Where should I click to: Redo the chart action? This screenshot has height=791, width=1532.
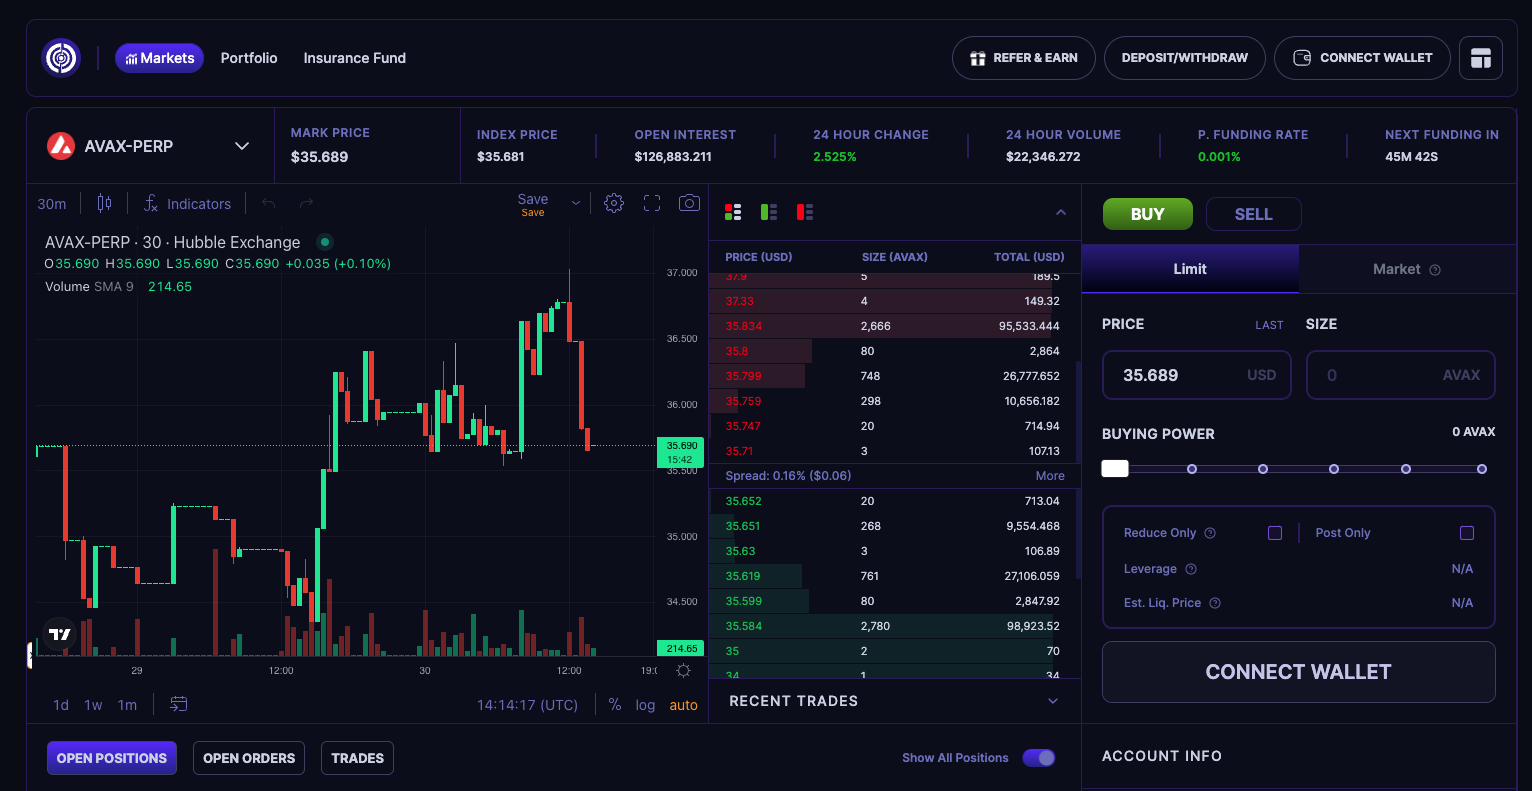pyautogui.click(x=306, y=204)
